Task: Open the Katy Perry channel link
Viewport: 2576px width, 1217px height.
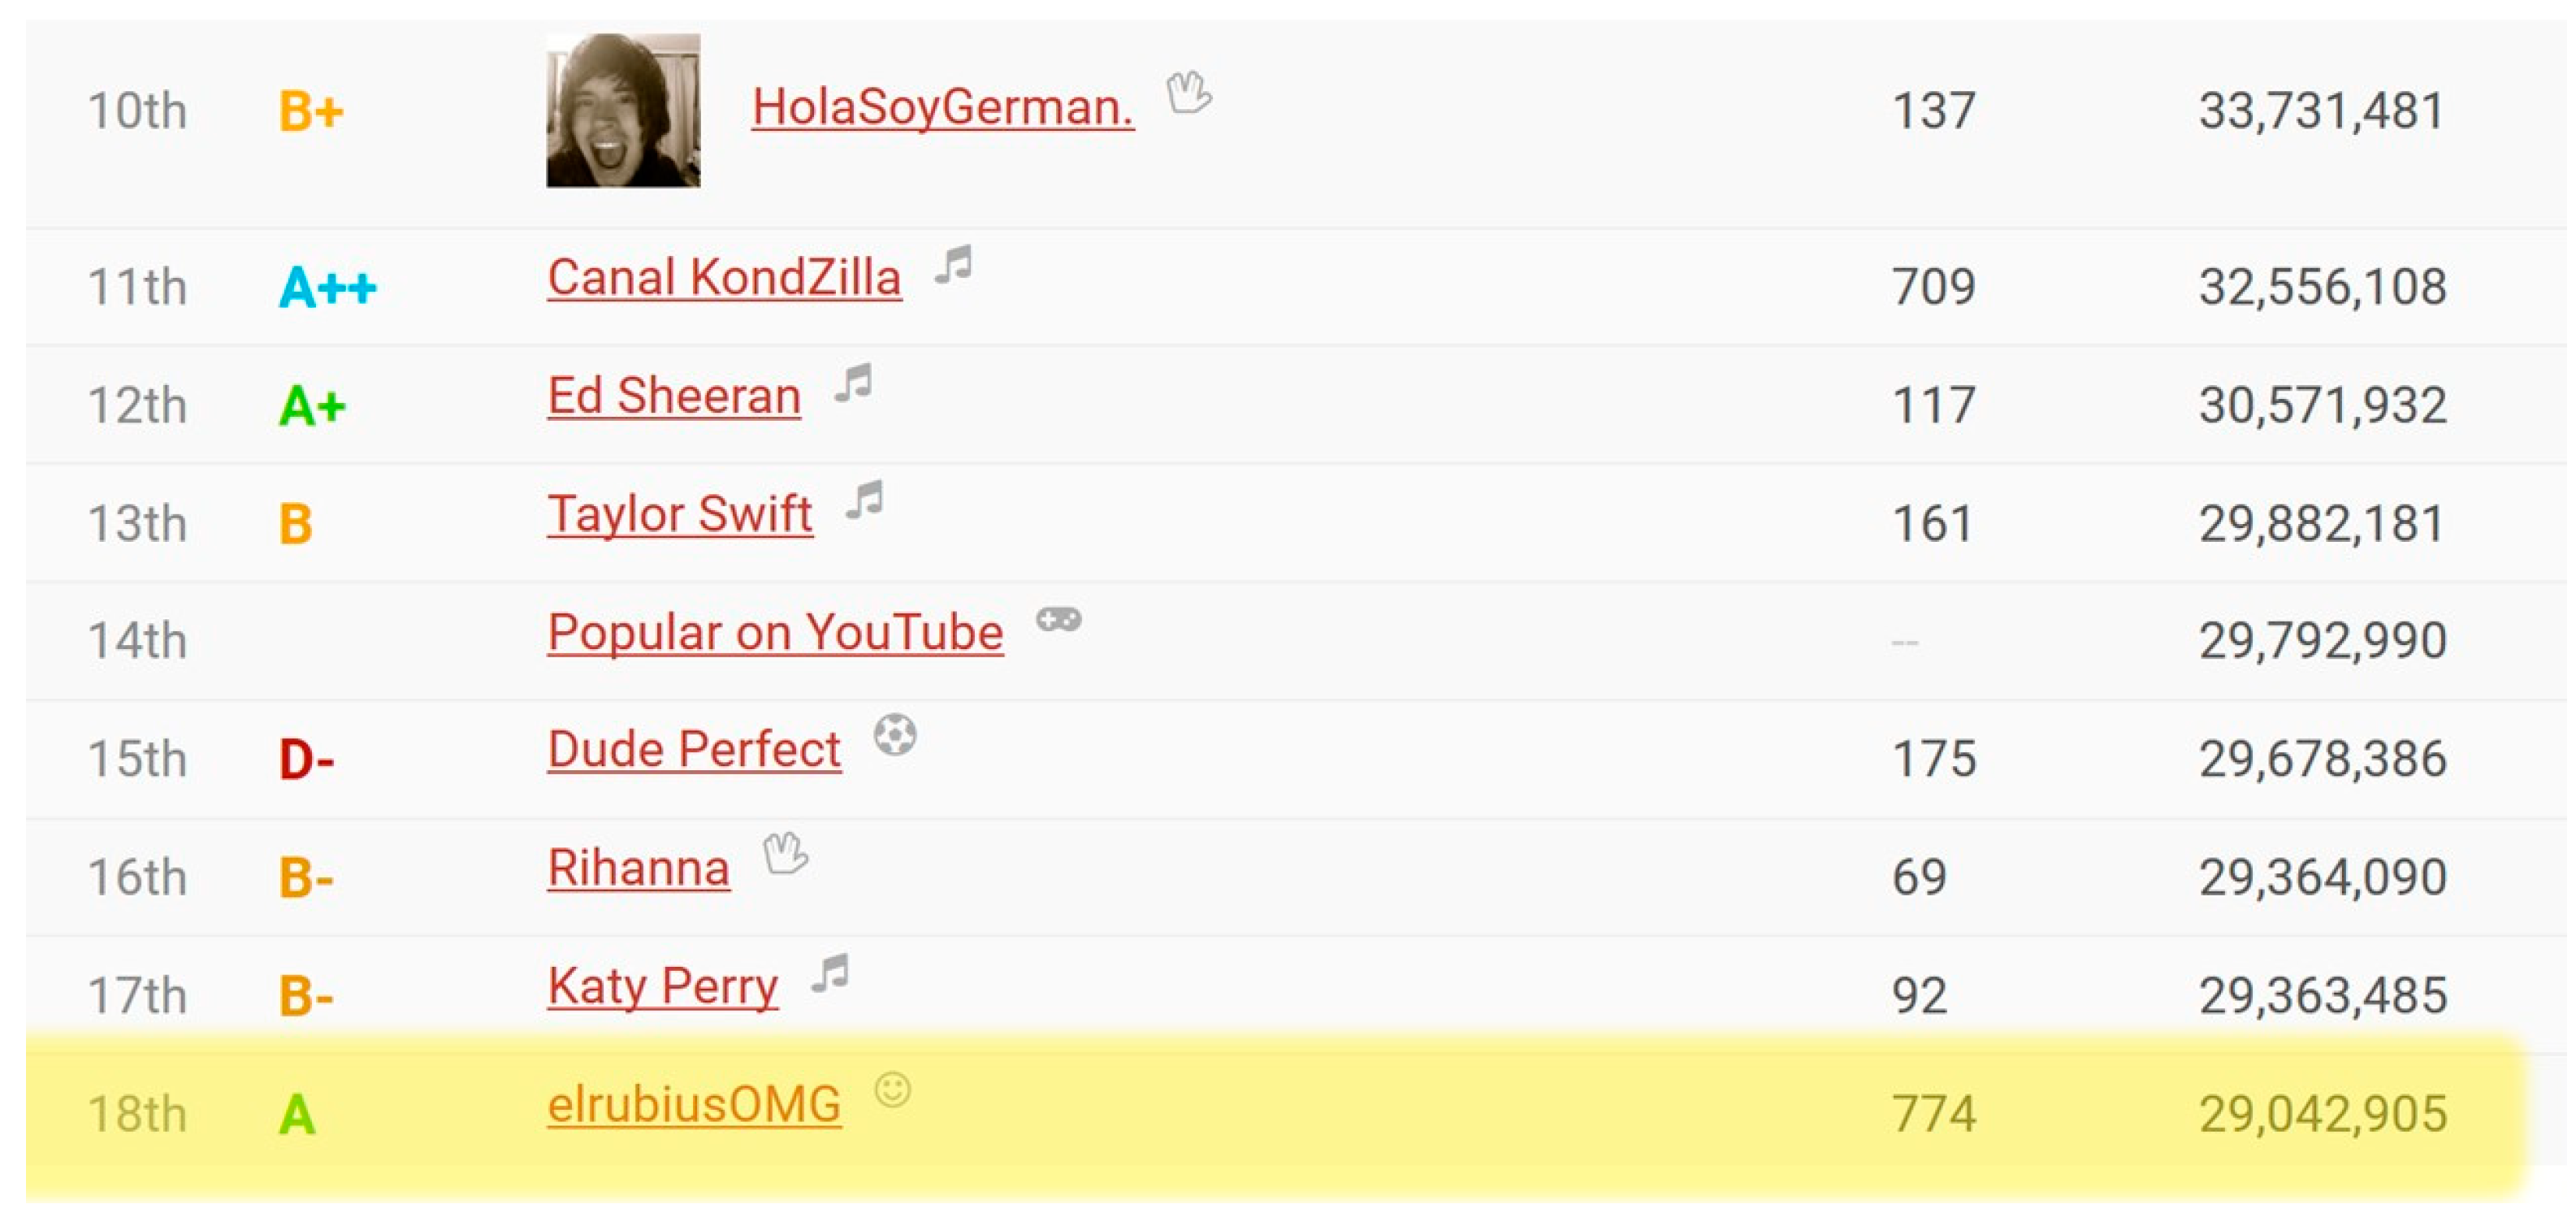Action: click(x=663, y=986)
